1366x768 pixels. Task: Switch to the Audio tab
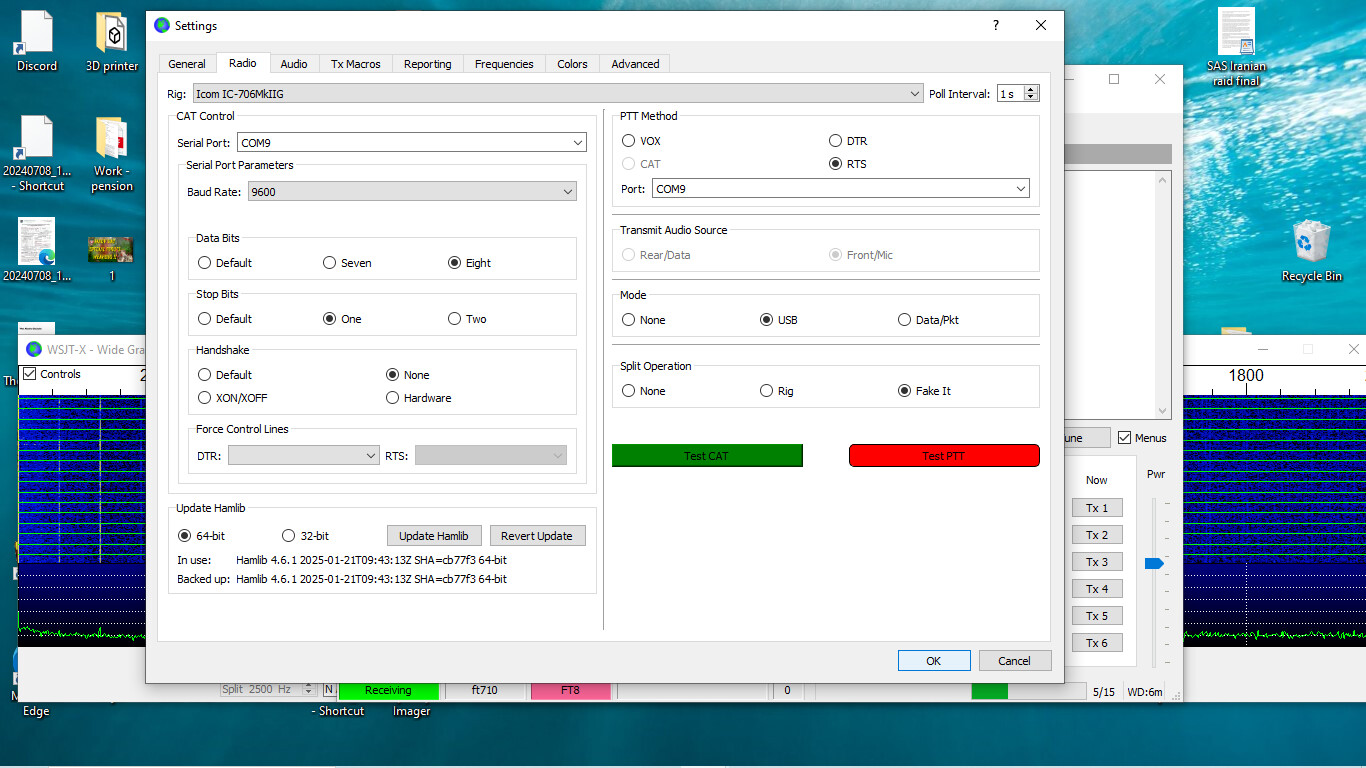[294, 64]
